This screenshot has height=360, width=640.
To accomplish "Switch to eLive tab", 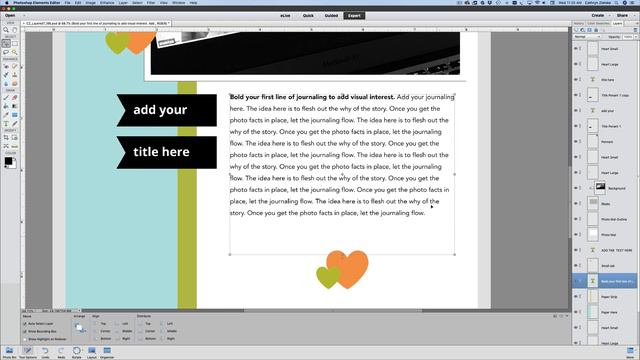I will (x=285, y=16).
